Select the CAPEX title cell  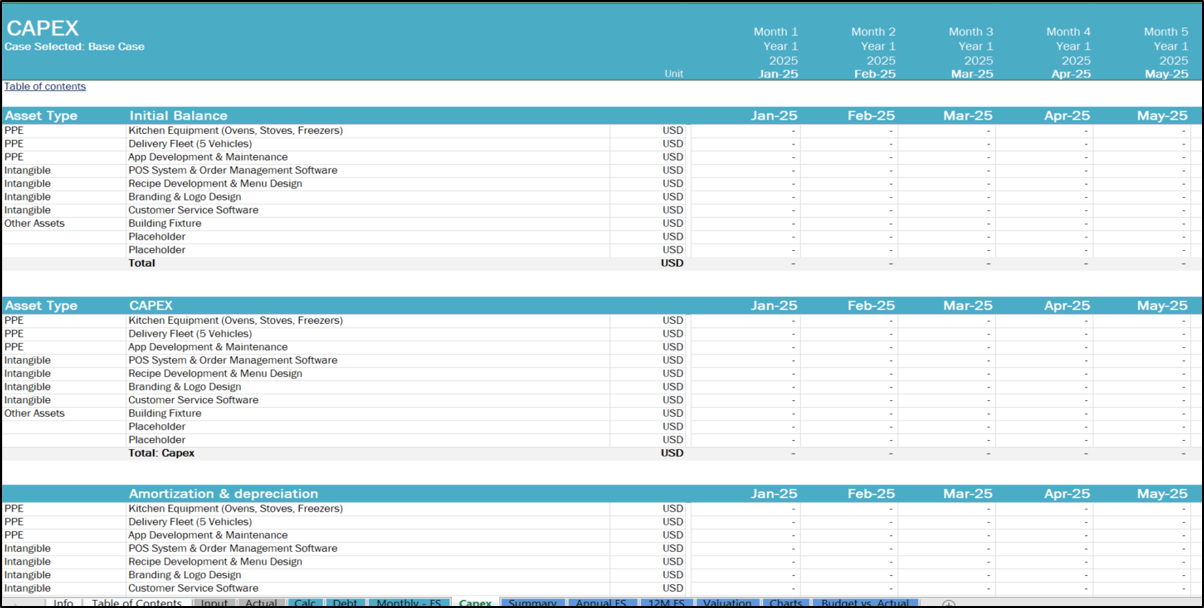pos(43,28)
